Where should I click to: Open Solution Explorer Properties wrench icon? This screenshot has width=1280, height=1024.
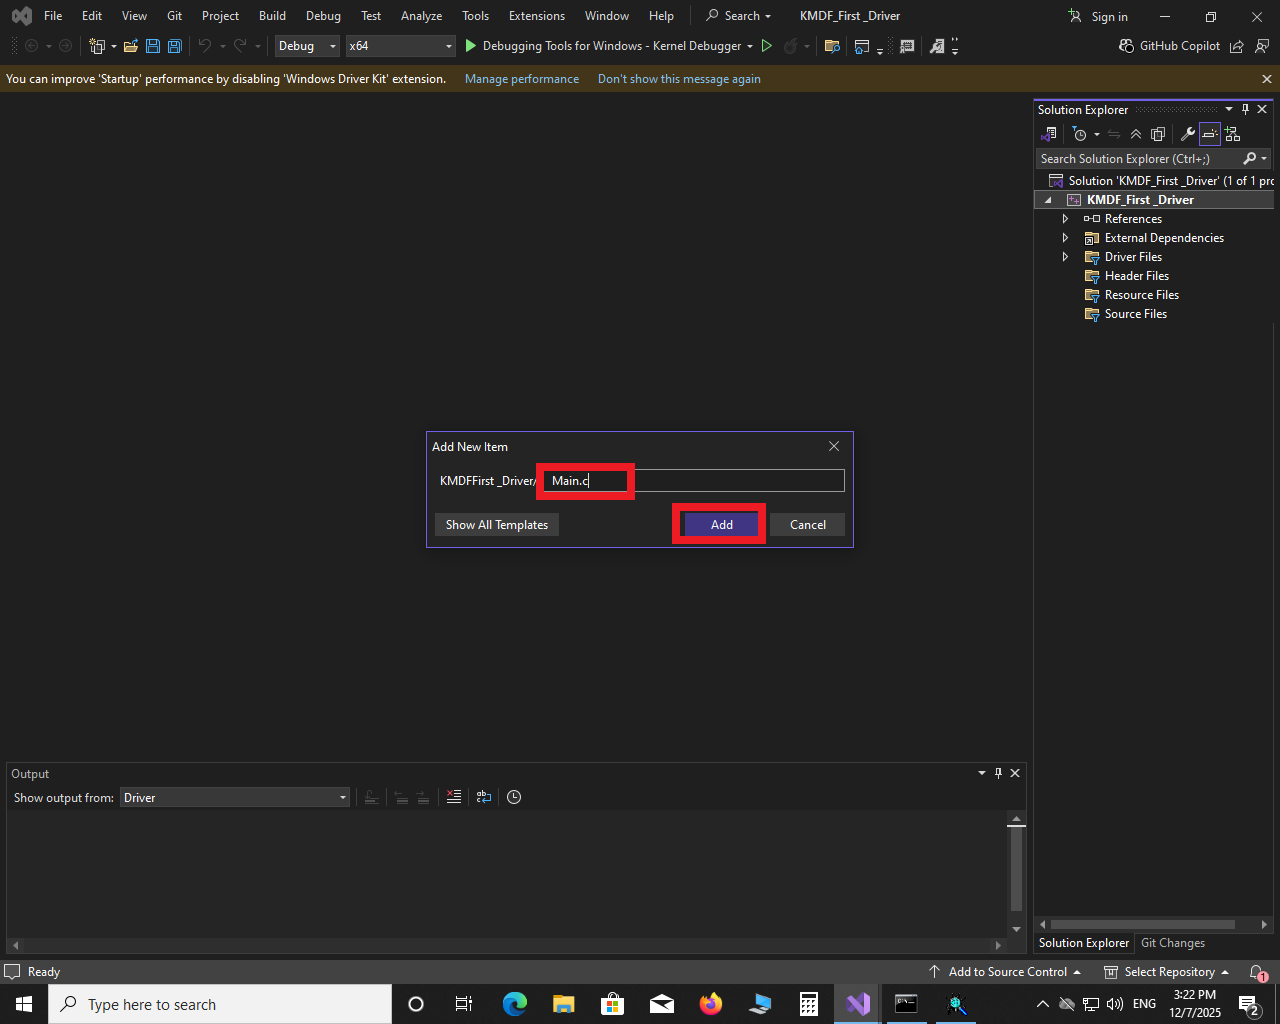[1187, 134]
